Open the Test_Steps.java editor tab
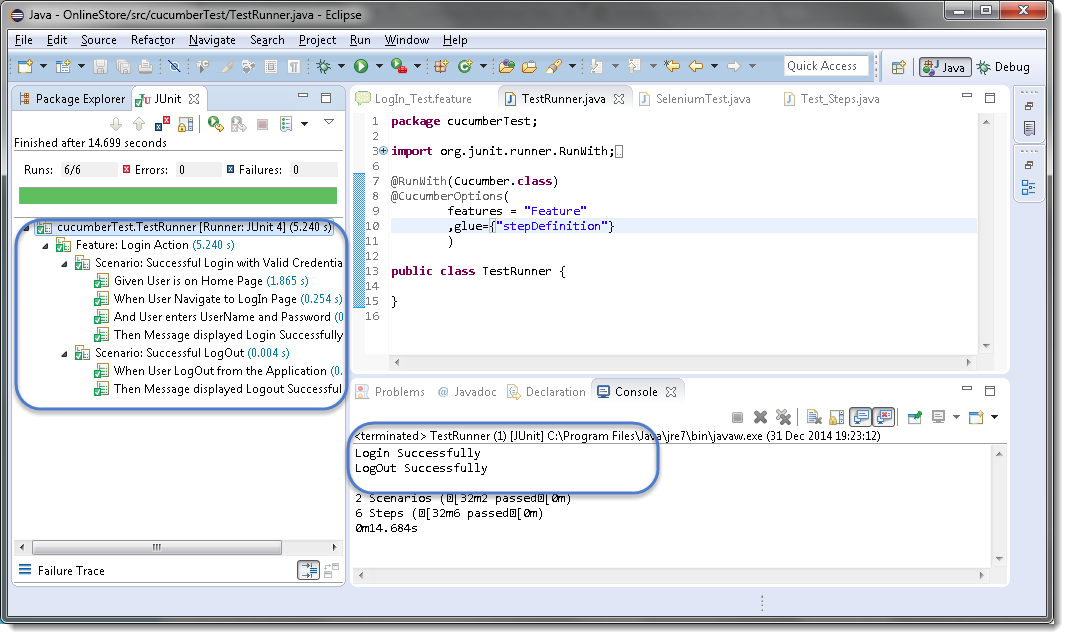 point(832,99)
